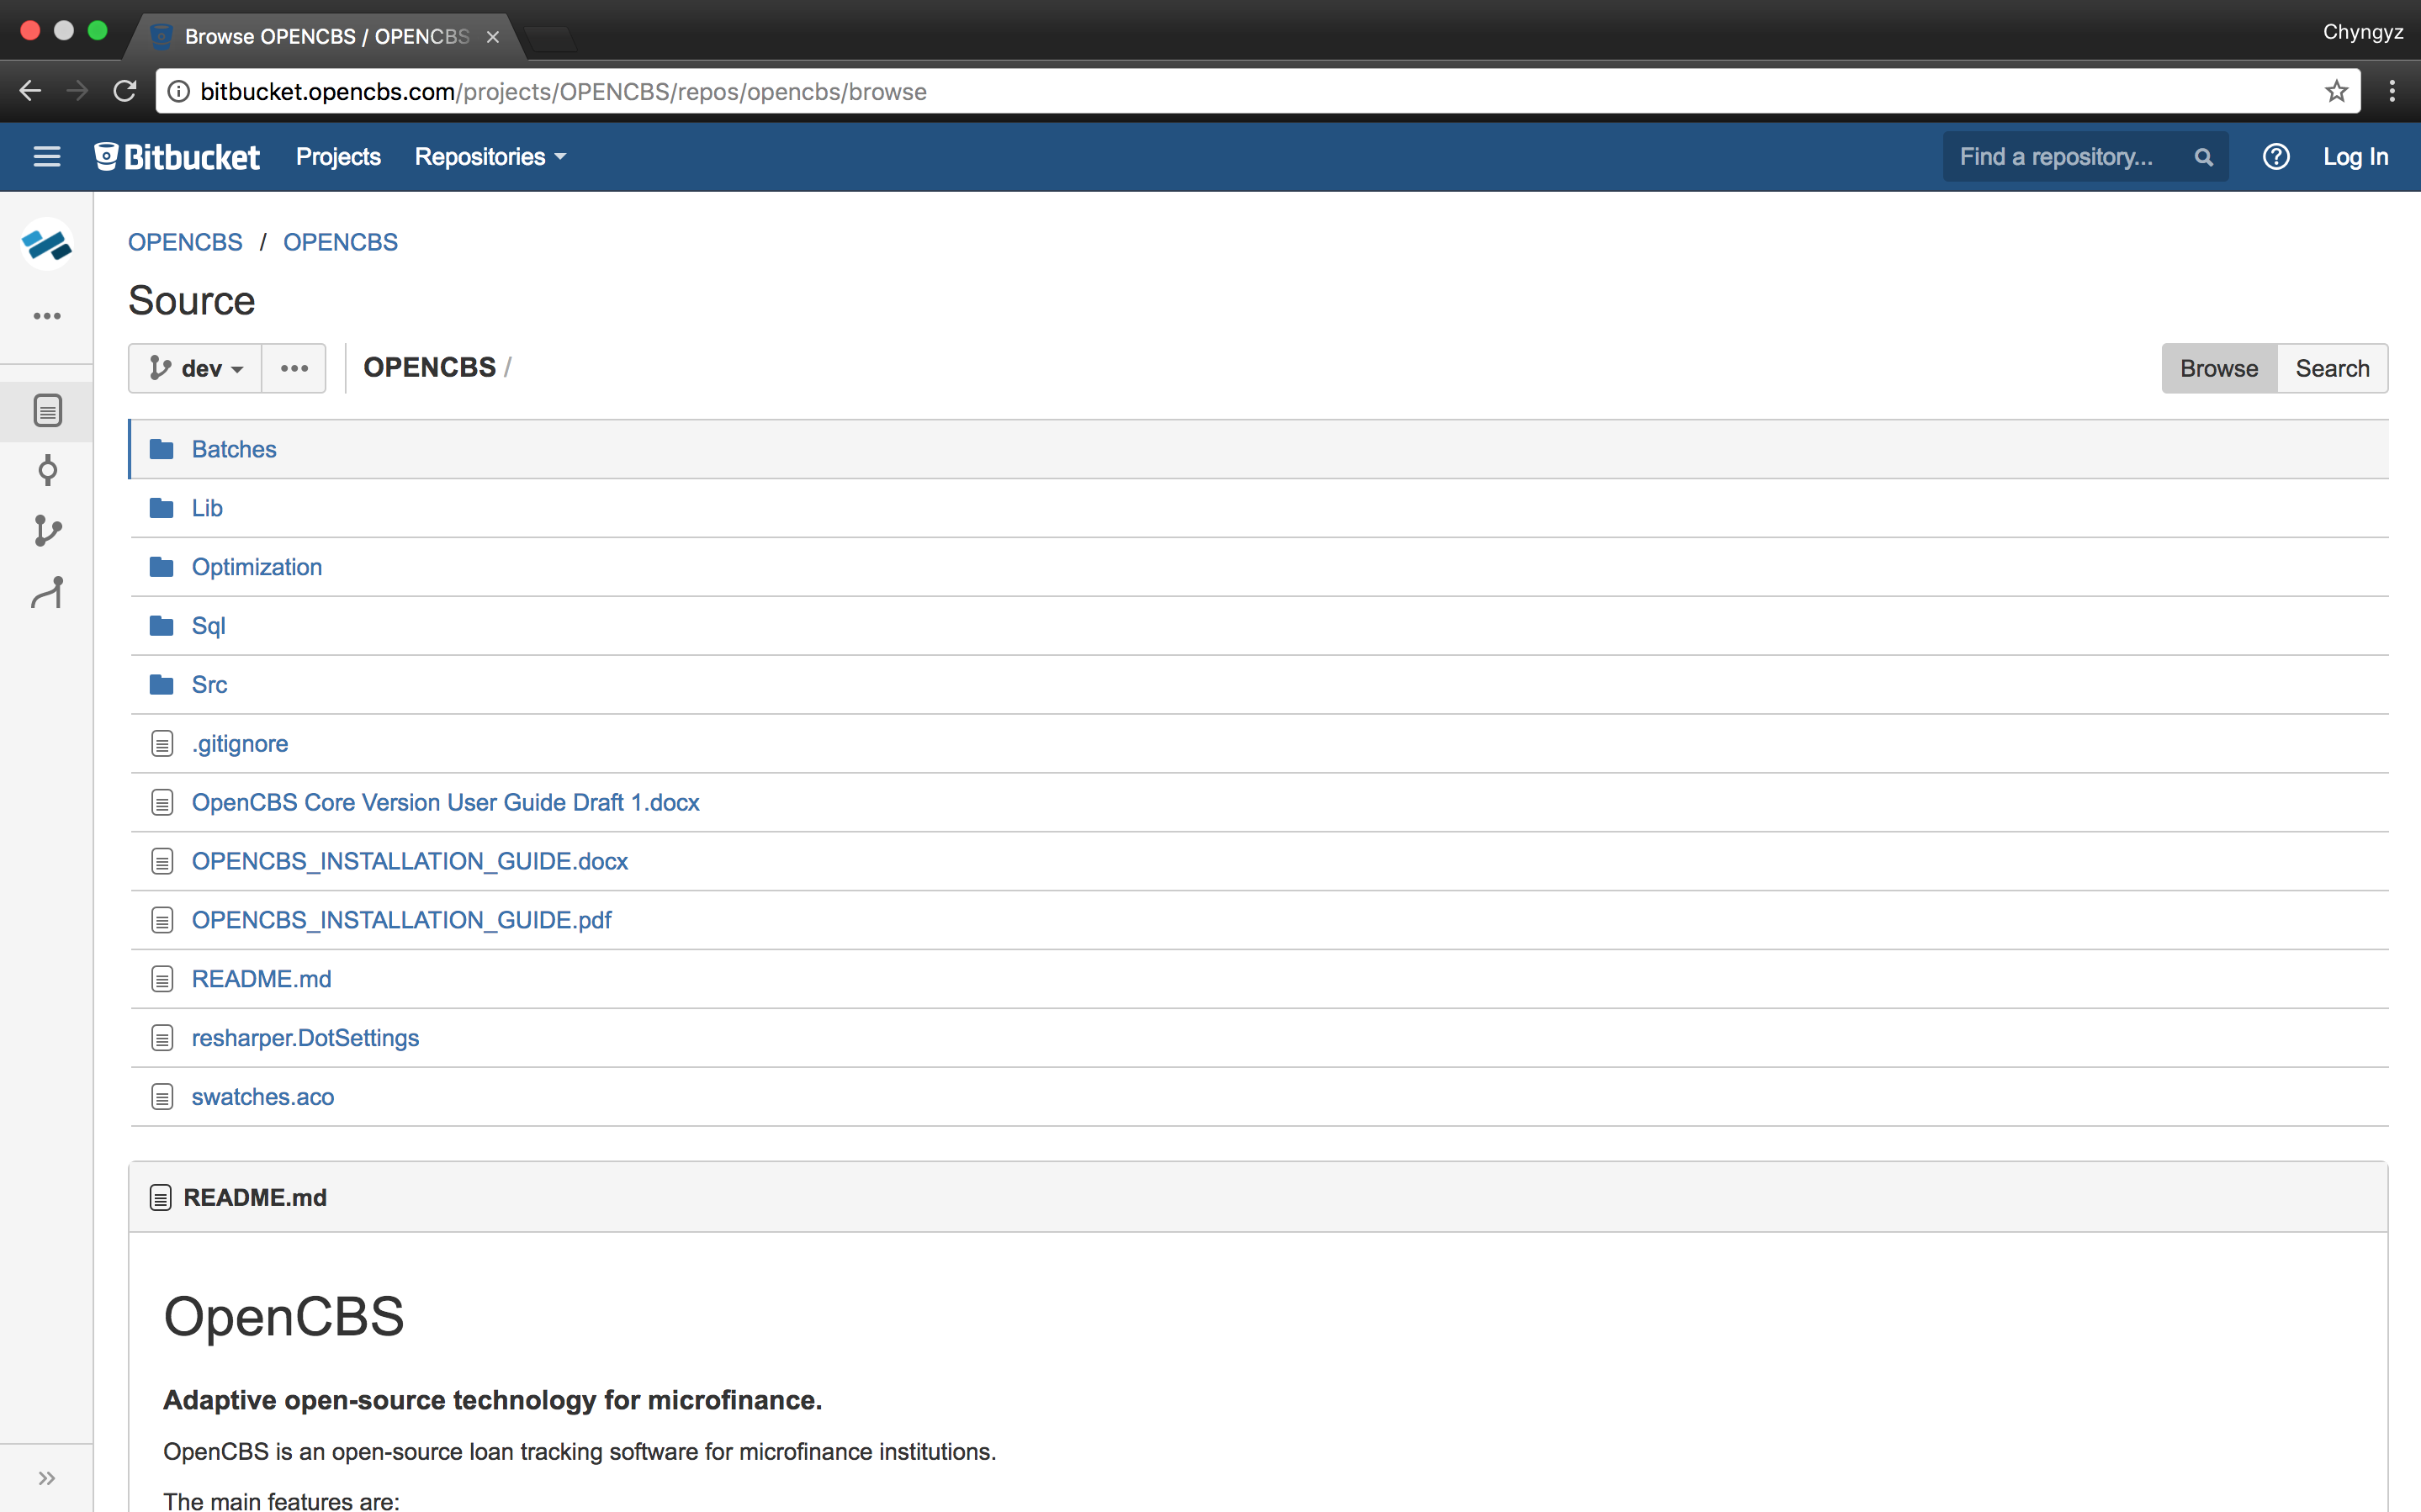Open the dev branch selector dropdown

195,369
